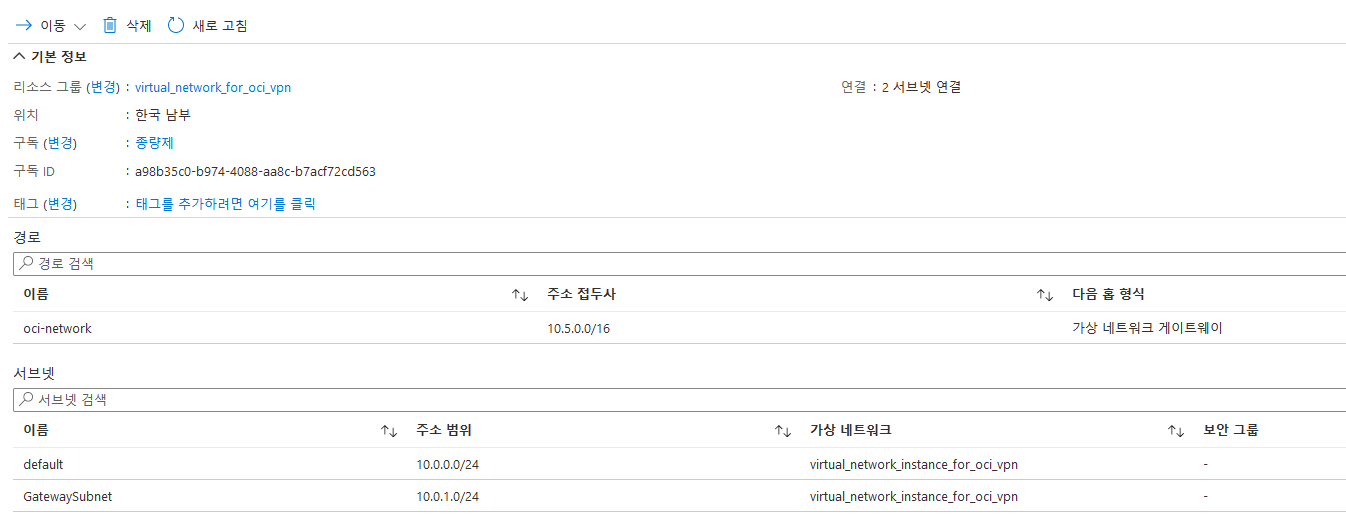1346x528 pixels.
Task: Click the Move arrow icon in the toolbar
Action: point(24,25)
